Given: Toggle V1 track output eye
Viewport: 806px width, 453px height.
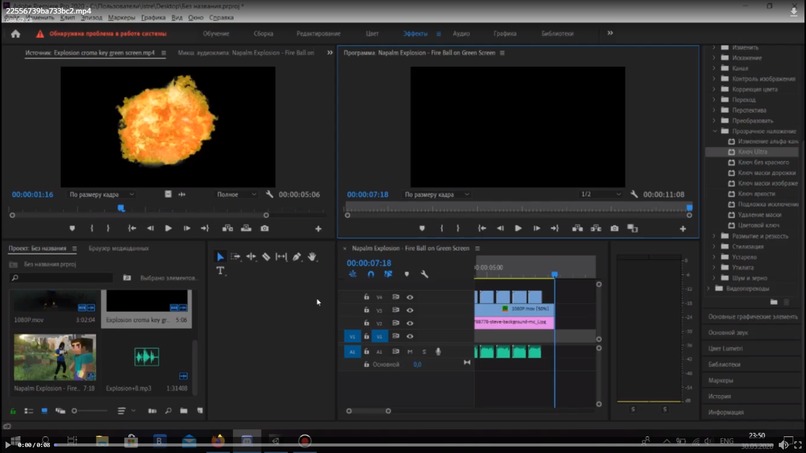Looking at the screenshot, I should pyautogui.click(x=410, y=336).
